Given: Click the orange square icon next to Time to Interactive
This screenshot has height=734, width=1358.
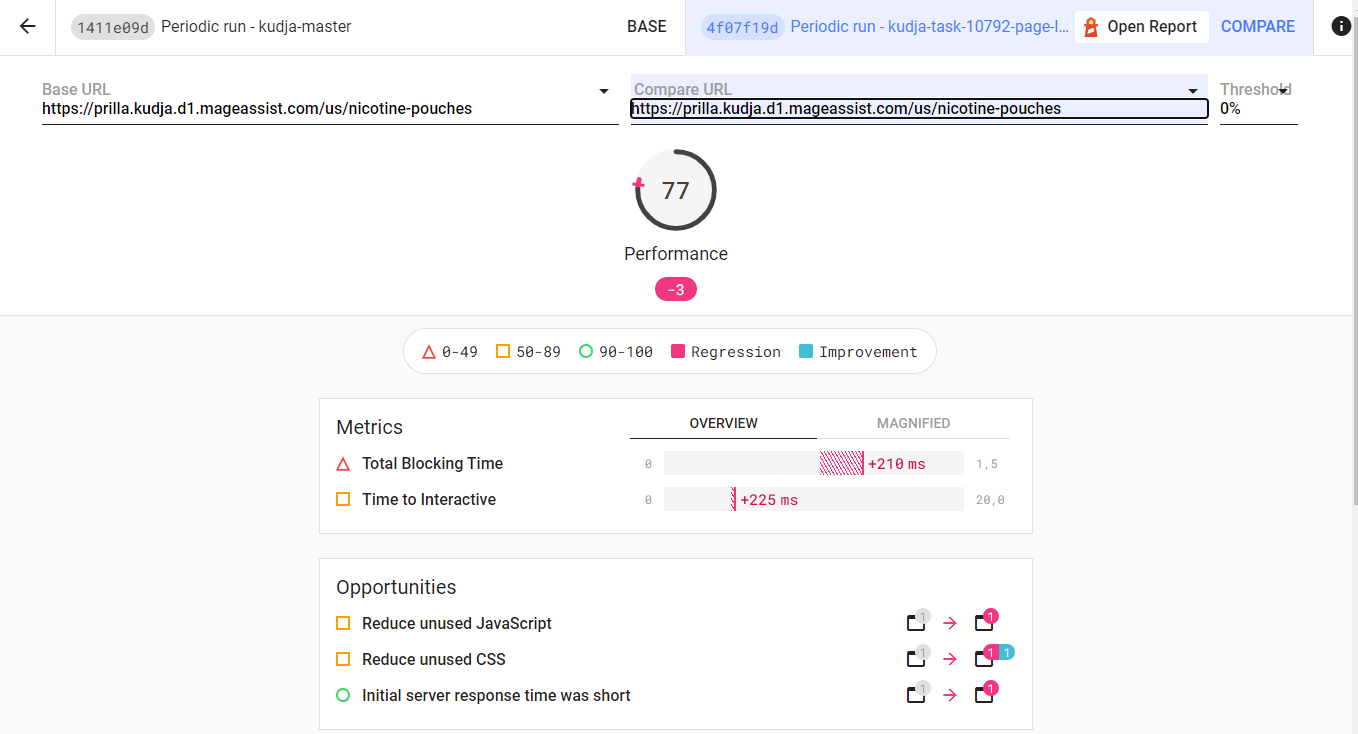Looking at the screenshot, I should pyautogui.click(x=343, y=499).
